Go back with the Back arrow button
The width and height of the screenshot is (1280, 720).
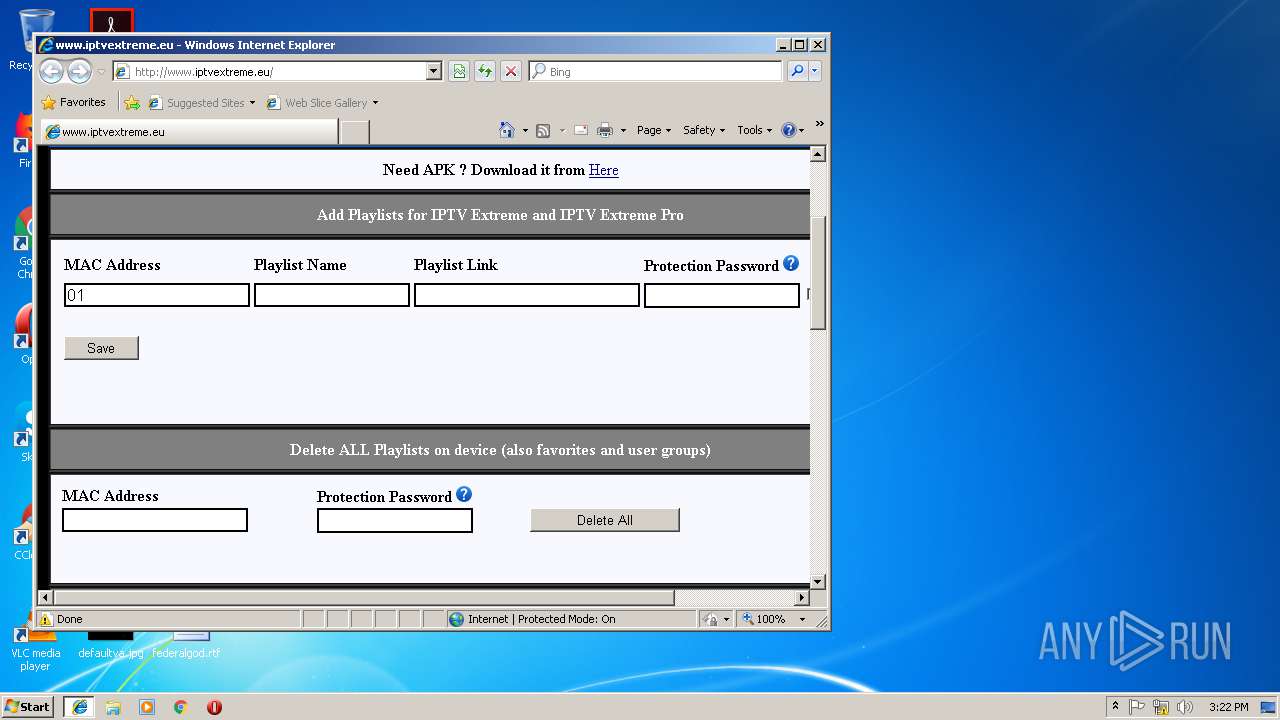coord(52,71)
